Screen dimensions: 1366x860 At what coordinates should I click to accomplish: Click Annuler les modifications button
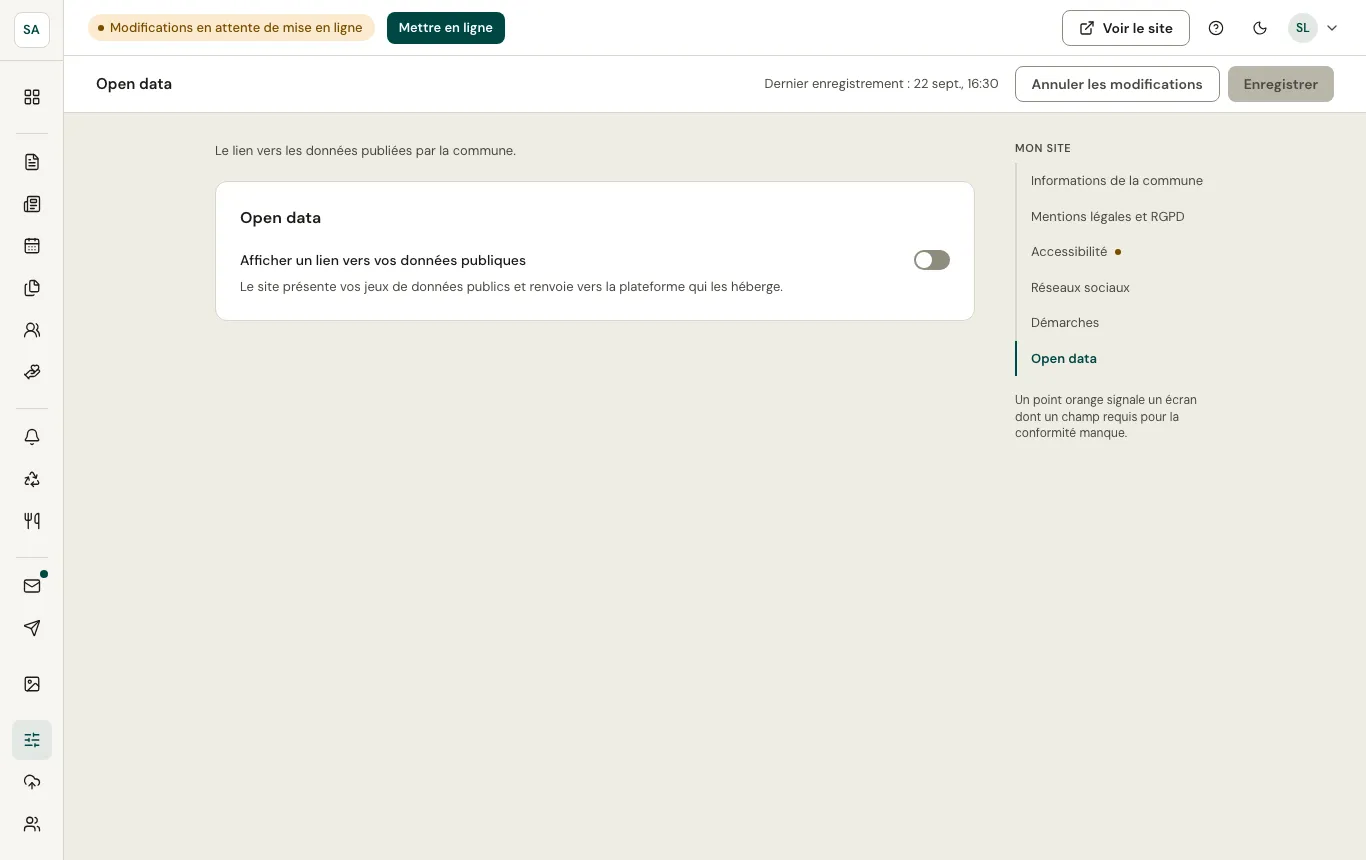1117,84
